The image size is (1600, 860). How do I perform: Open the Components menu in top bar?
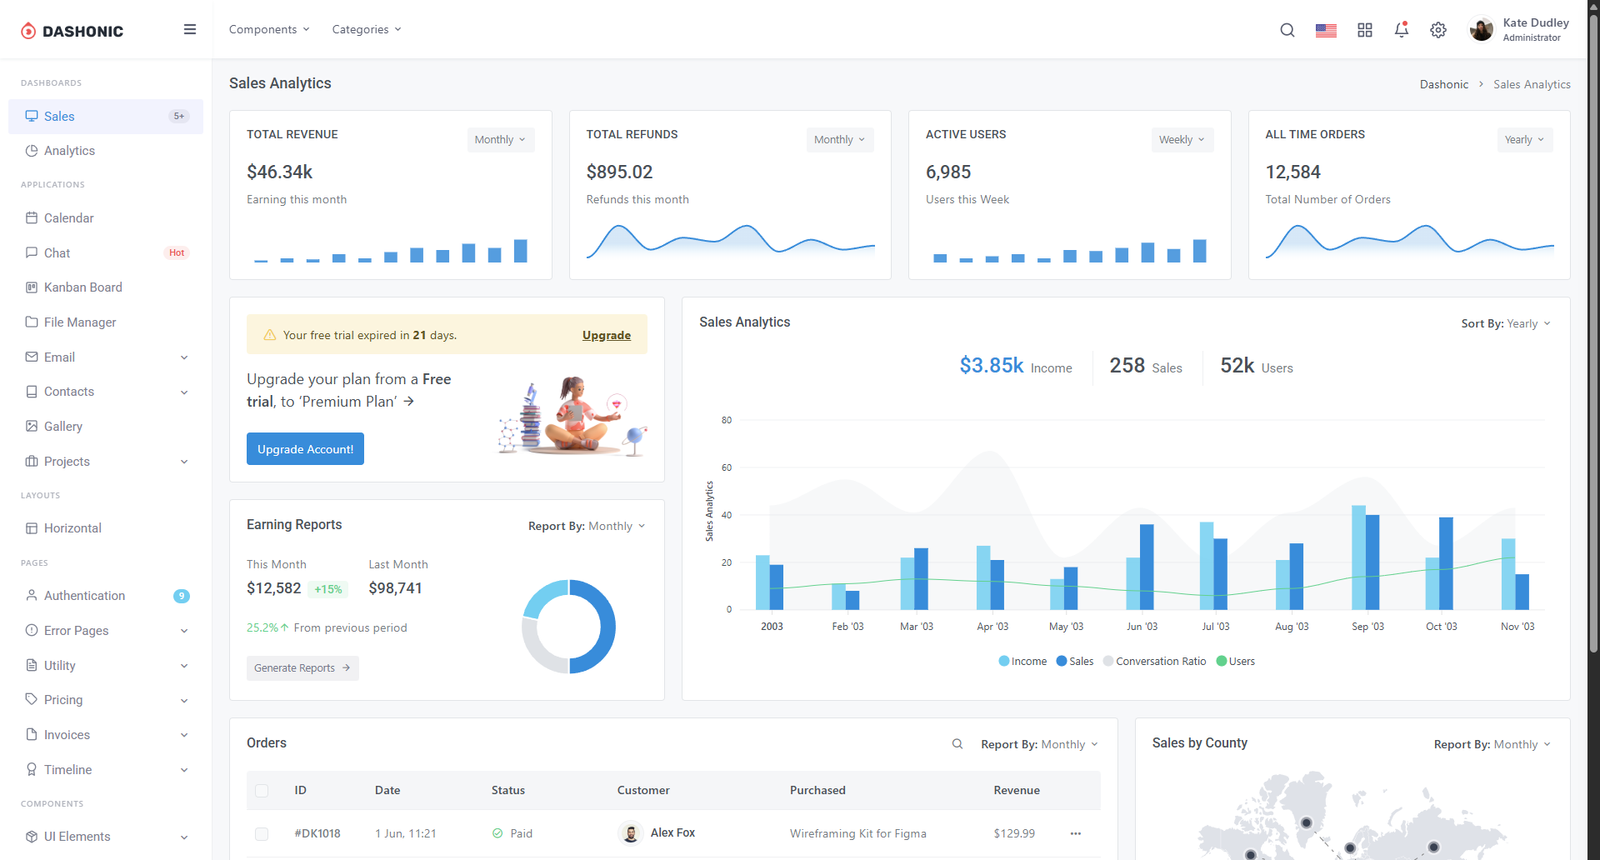(x=269, y=30)
